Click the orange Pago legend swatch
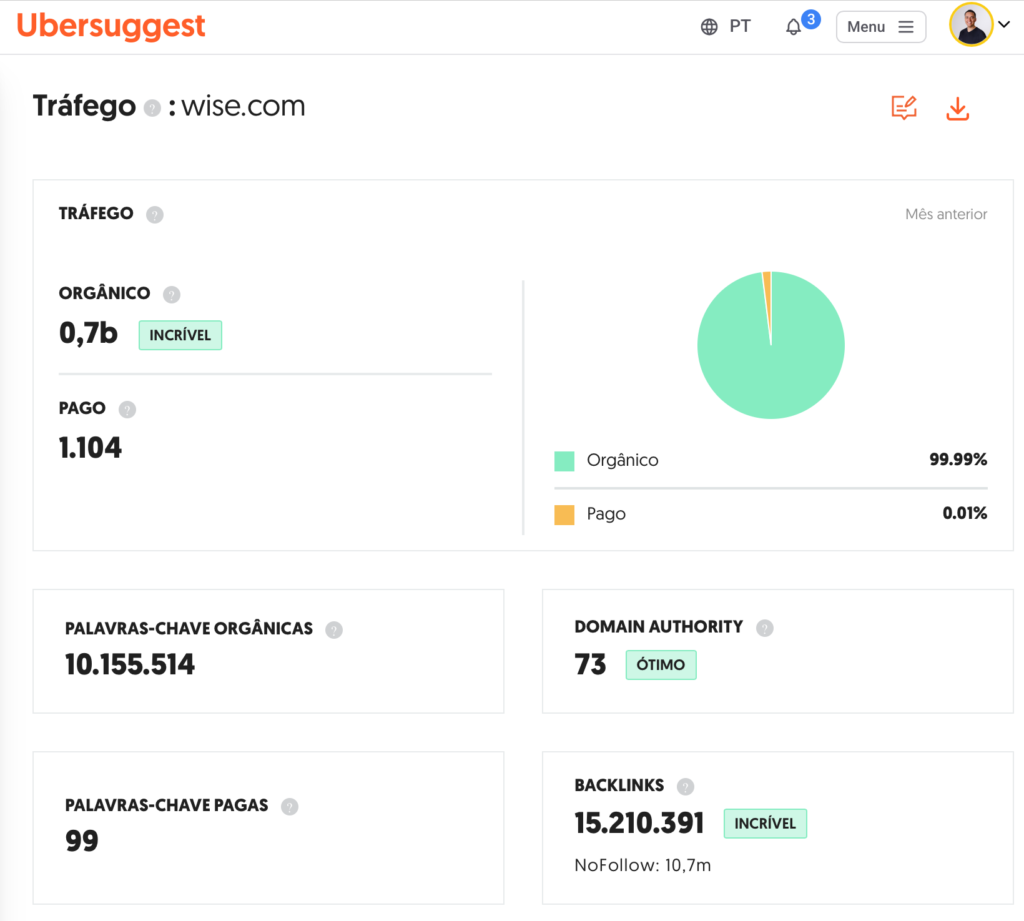The width and height of the screenshot is (1024, 921). tap(564, 515)
